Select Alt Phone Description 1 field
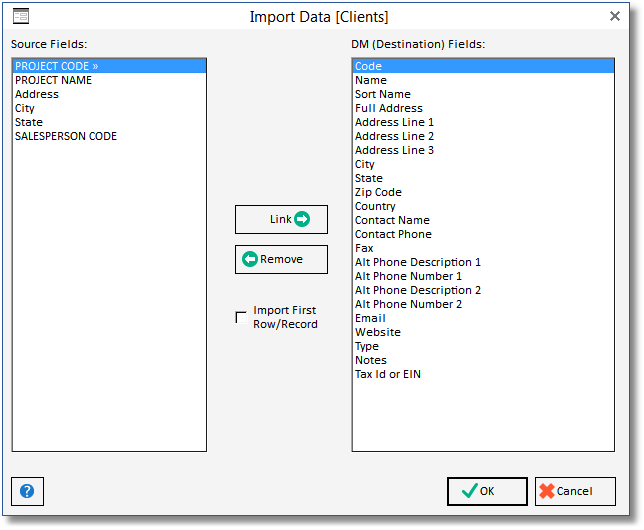 [x=483, y=262]
